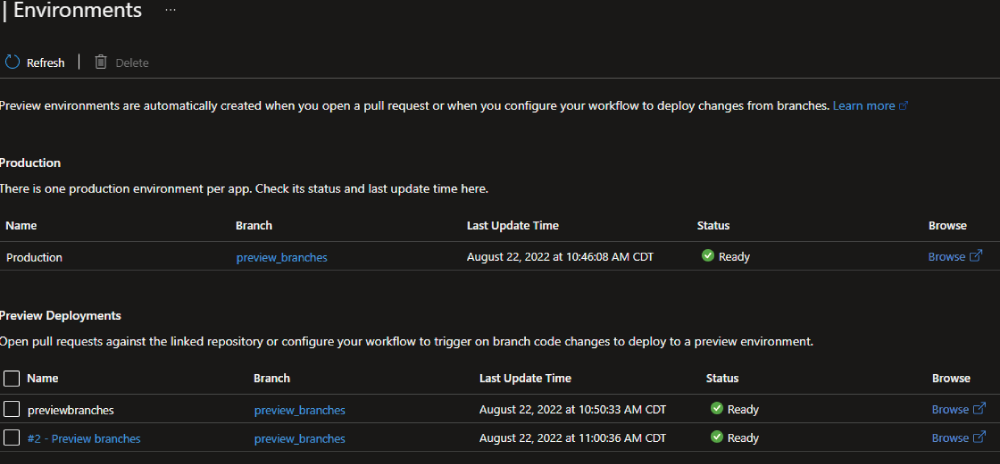Click the Refresh circular arrow icon
This screenshot has height=464, width=1000.
12,62
